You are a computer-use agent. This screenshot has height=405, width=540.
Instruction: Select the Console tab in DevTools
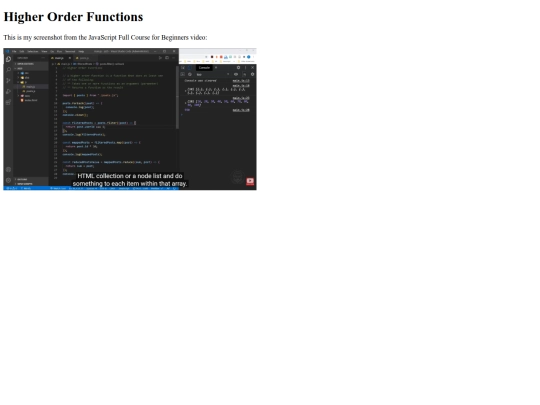(204, 68)
